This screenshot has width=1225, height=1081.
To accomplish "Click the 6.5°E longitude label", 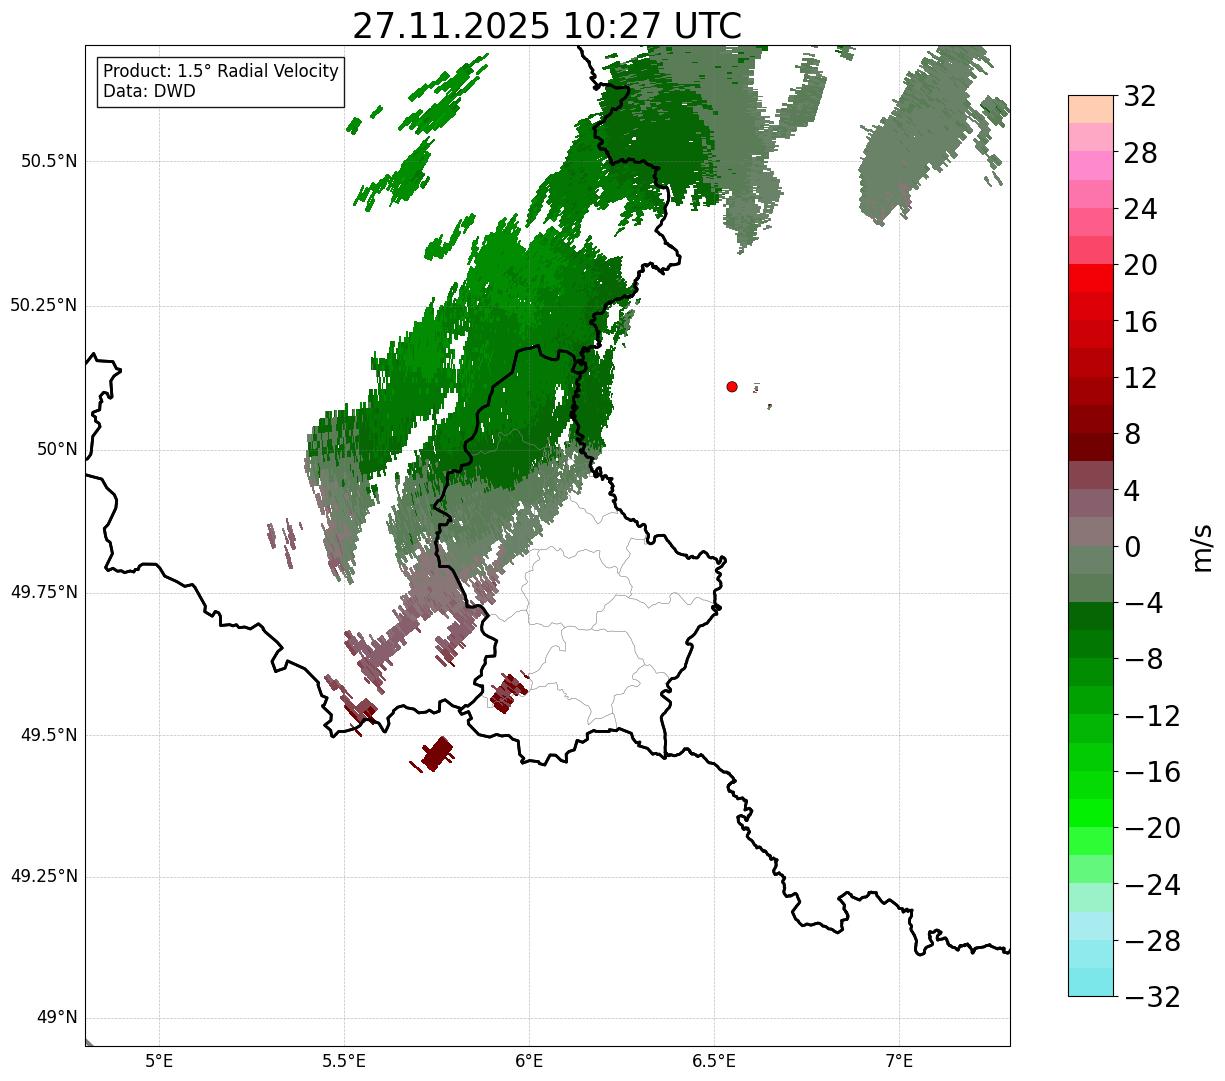I will click(x=714, y=1061).
